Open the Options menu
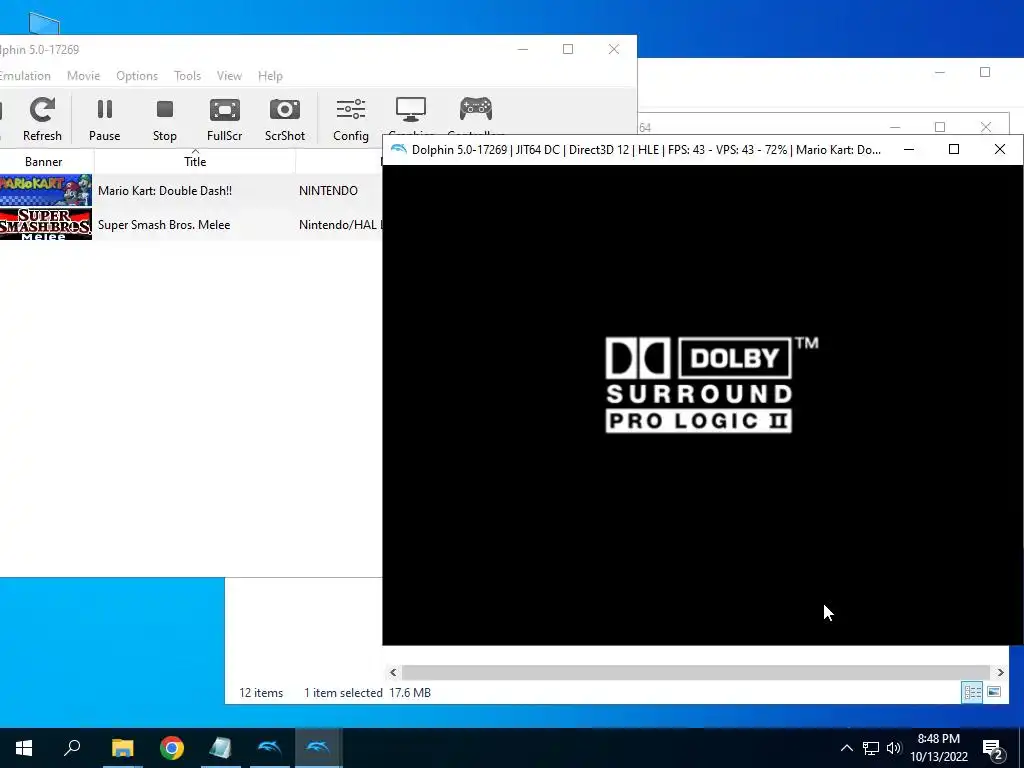This screenshot has width=1024, height=768. tap(137, 76)
